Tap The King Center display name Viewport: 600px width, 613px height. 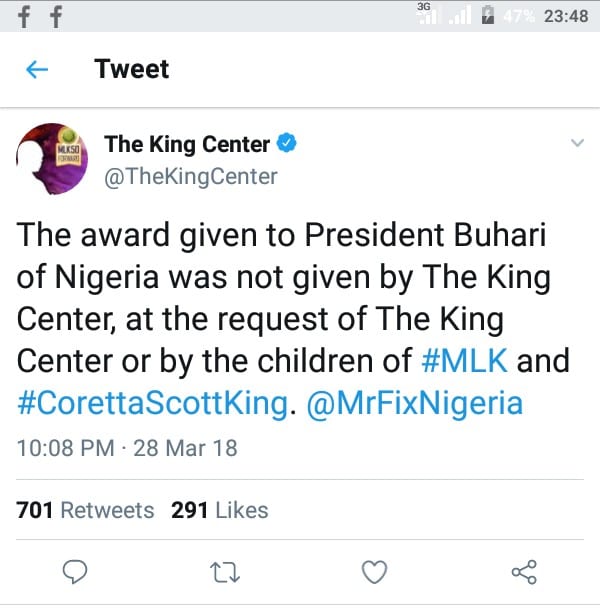(187, 144)
